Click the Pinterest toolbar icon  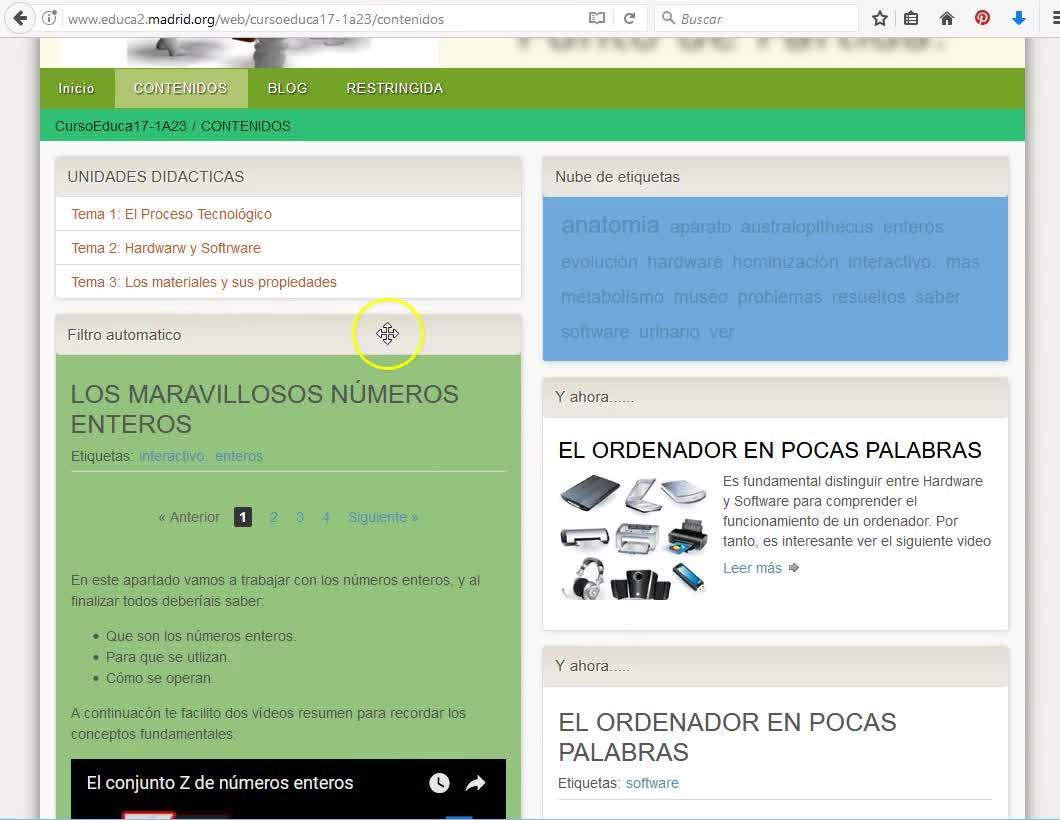(982, 18)
